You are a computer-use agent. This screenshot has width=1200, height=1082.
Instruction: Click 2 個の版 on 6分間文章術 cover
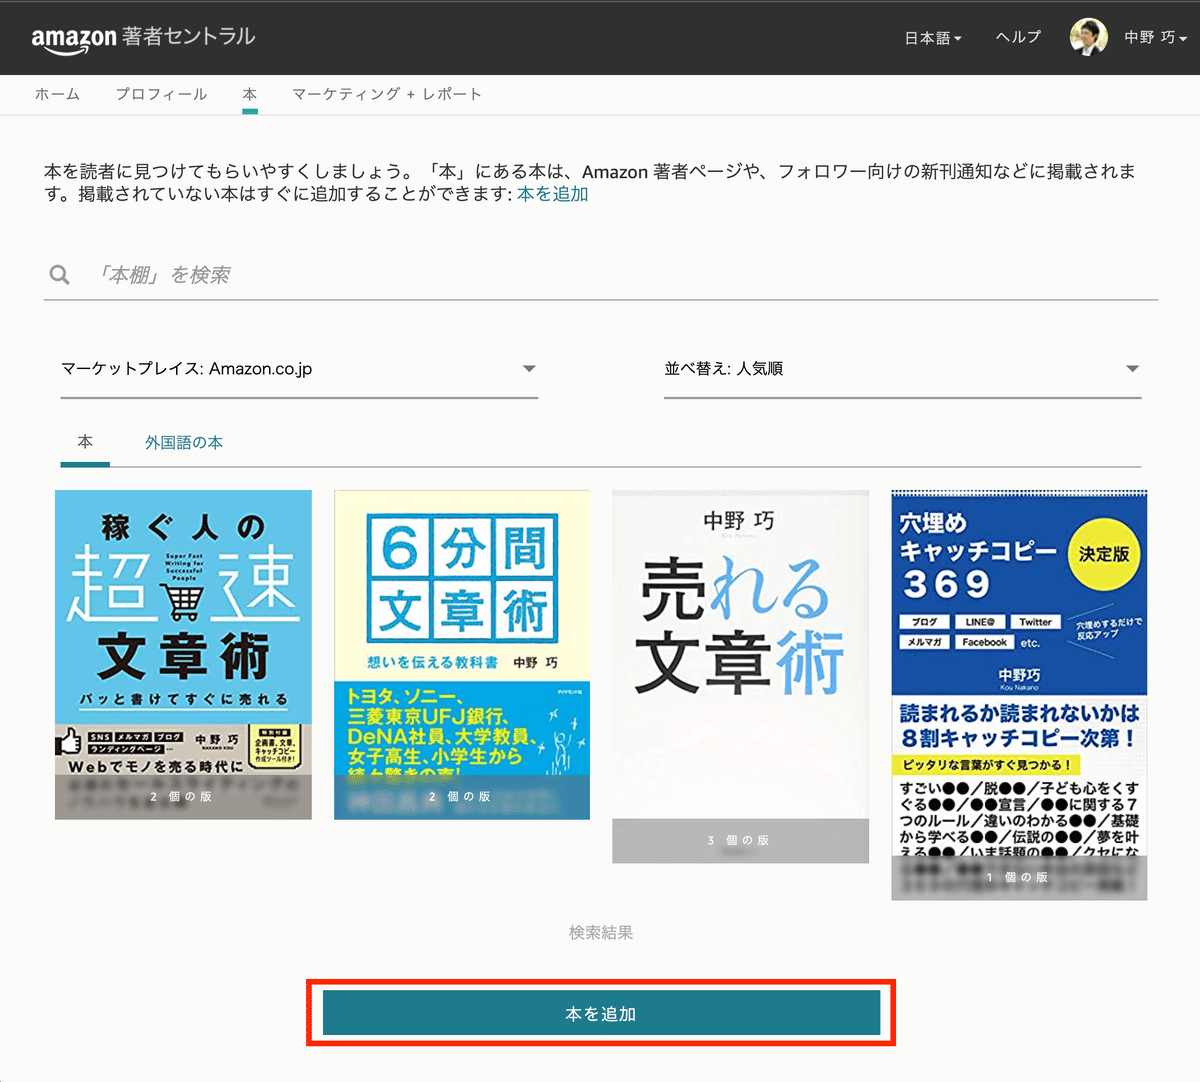click(x=460, y=797)
